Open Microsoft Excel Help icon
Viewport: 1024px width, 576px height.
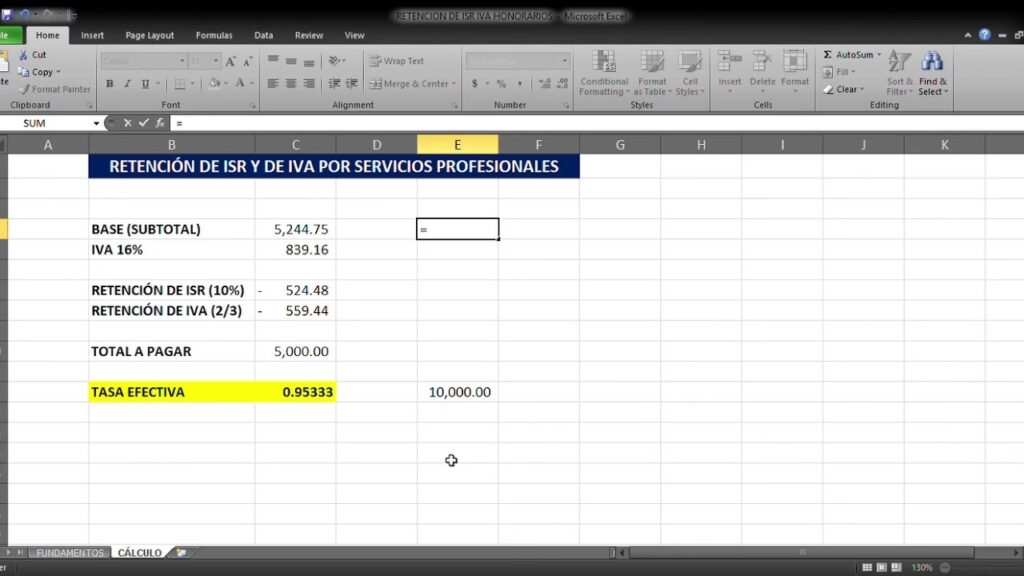click(985, 35)
